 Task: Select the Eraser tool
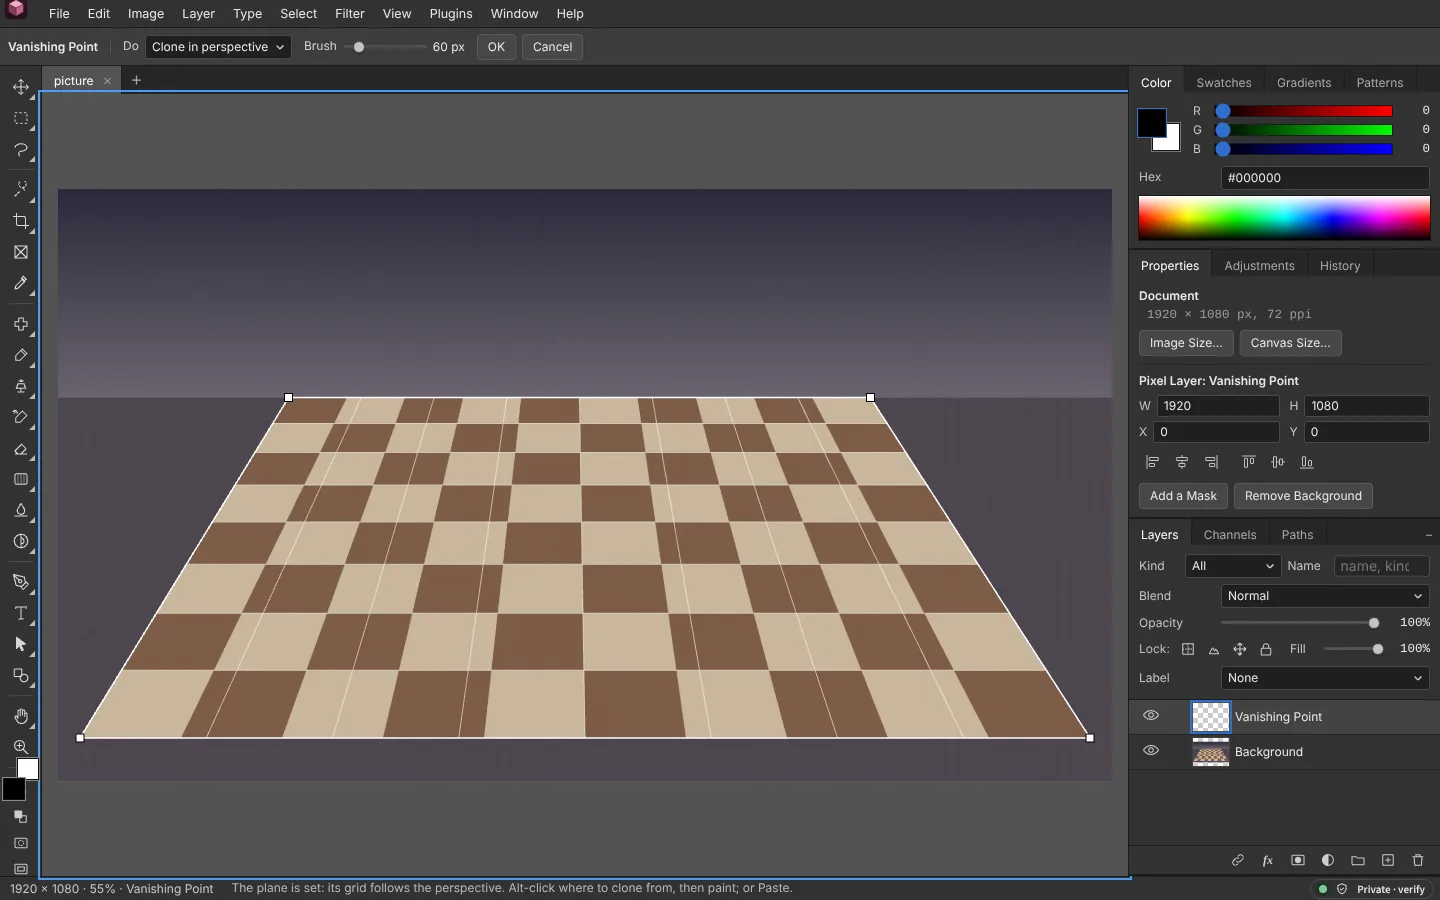21,449
